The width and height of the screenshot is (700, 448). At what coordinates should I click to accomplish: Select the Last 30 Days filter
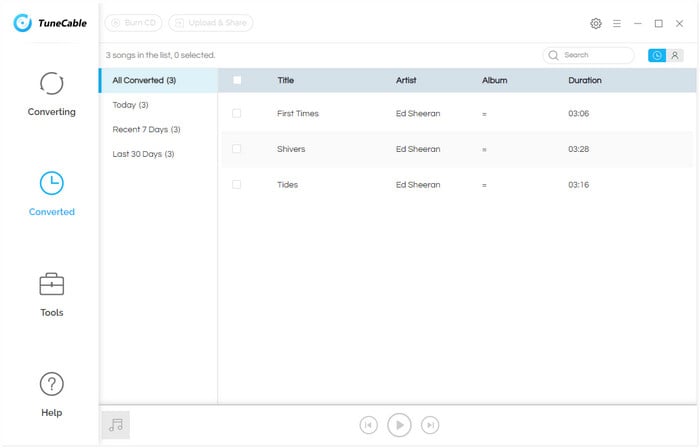click(143, 154)
